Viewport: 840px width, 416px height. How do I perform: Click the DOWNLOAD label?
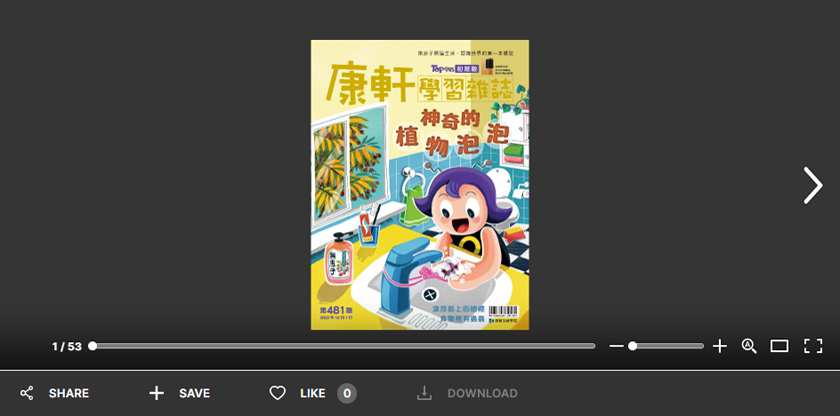pos(483,394)
